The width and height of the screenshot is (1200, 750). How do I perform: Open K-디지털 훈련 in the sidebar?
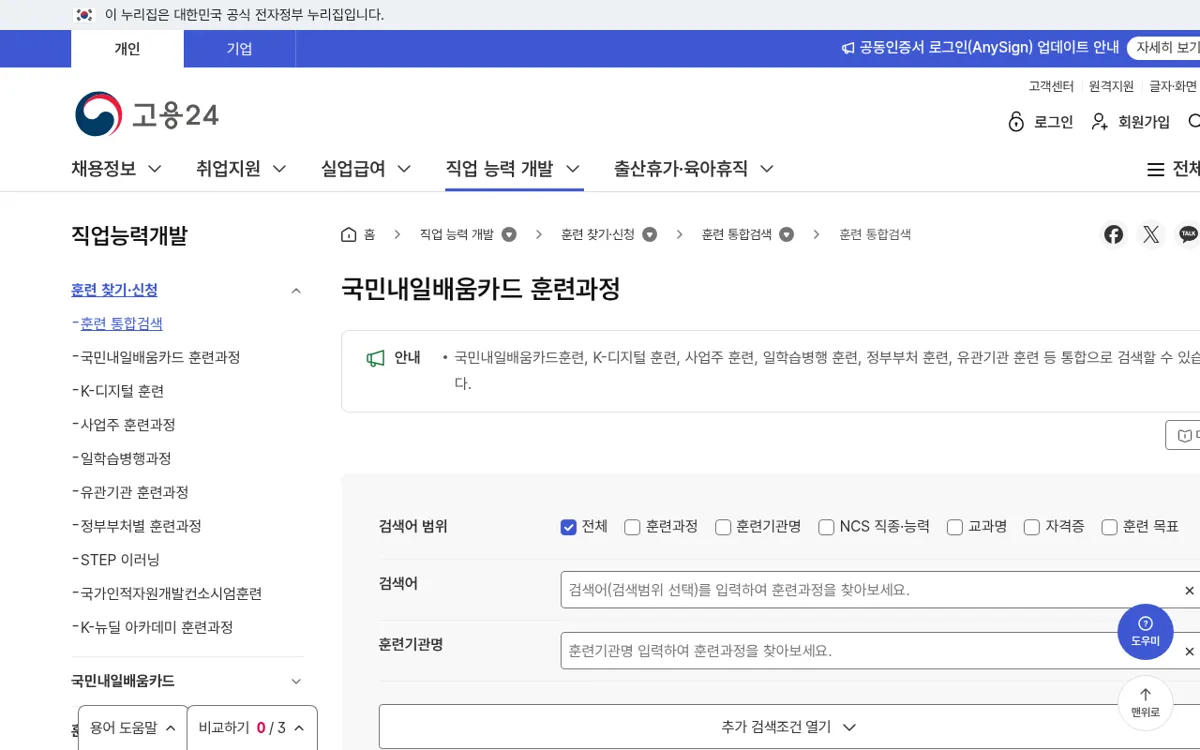(x=122, y=391)
